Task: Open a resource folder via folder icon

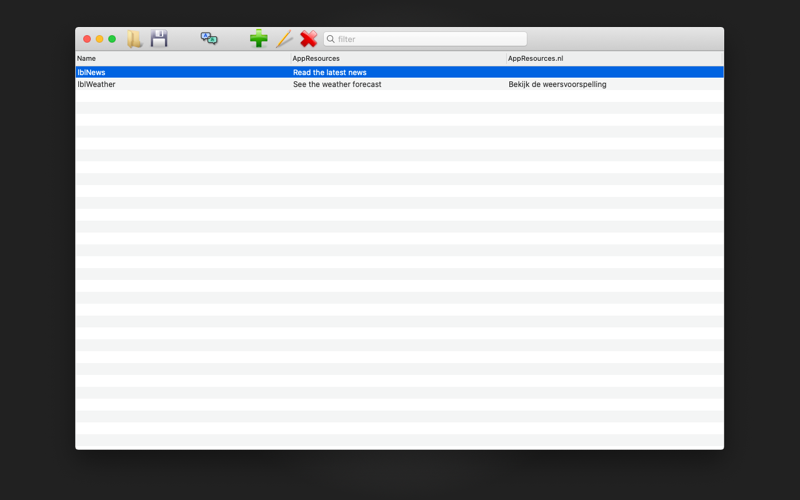Action: 135,39
